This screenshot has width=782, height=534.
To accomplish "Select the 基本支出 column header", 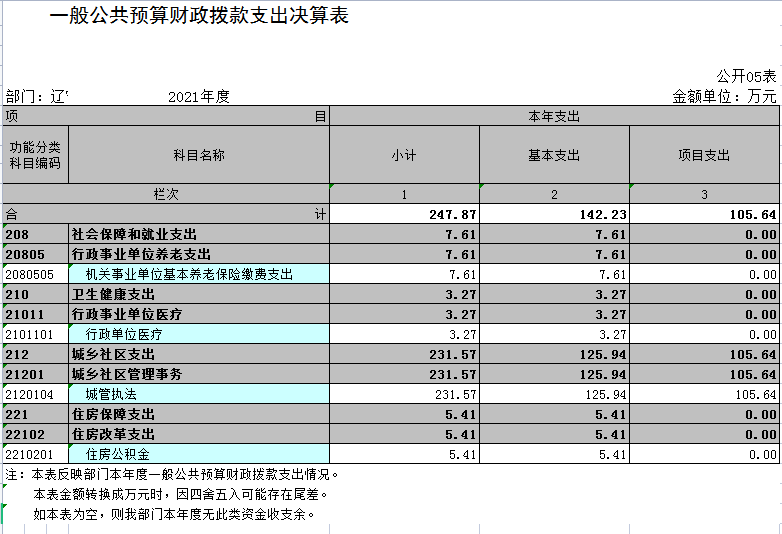I will coord(554,155).
